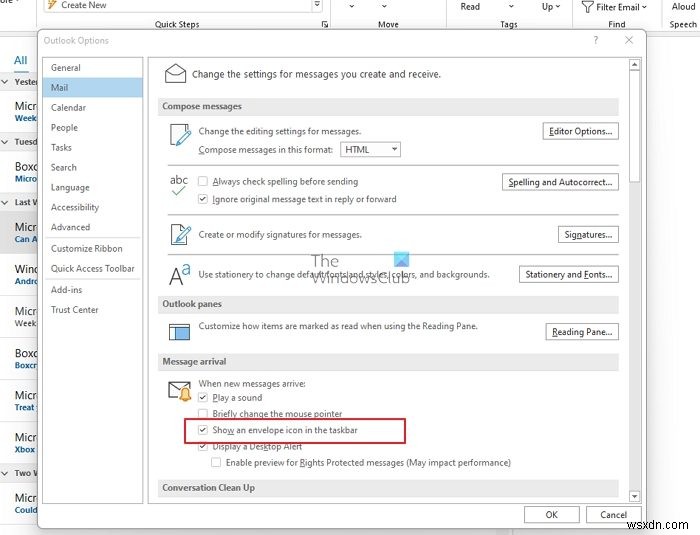Click the options vertical scrollbar thumb

click(x=634, y=126)
